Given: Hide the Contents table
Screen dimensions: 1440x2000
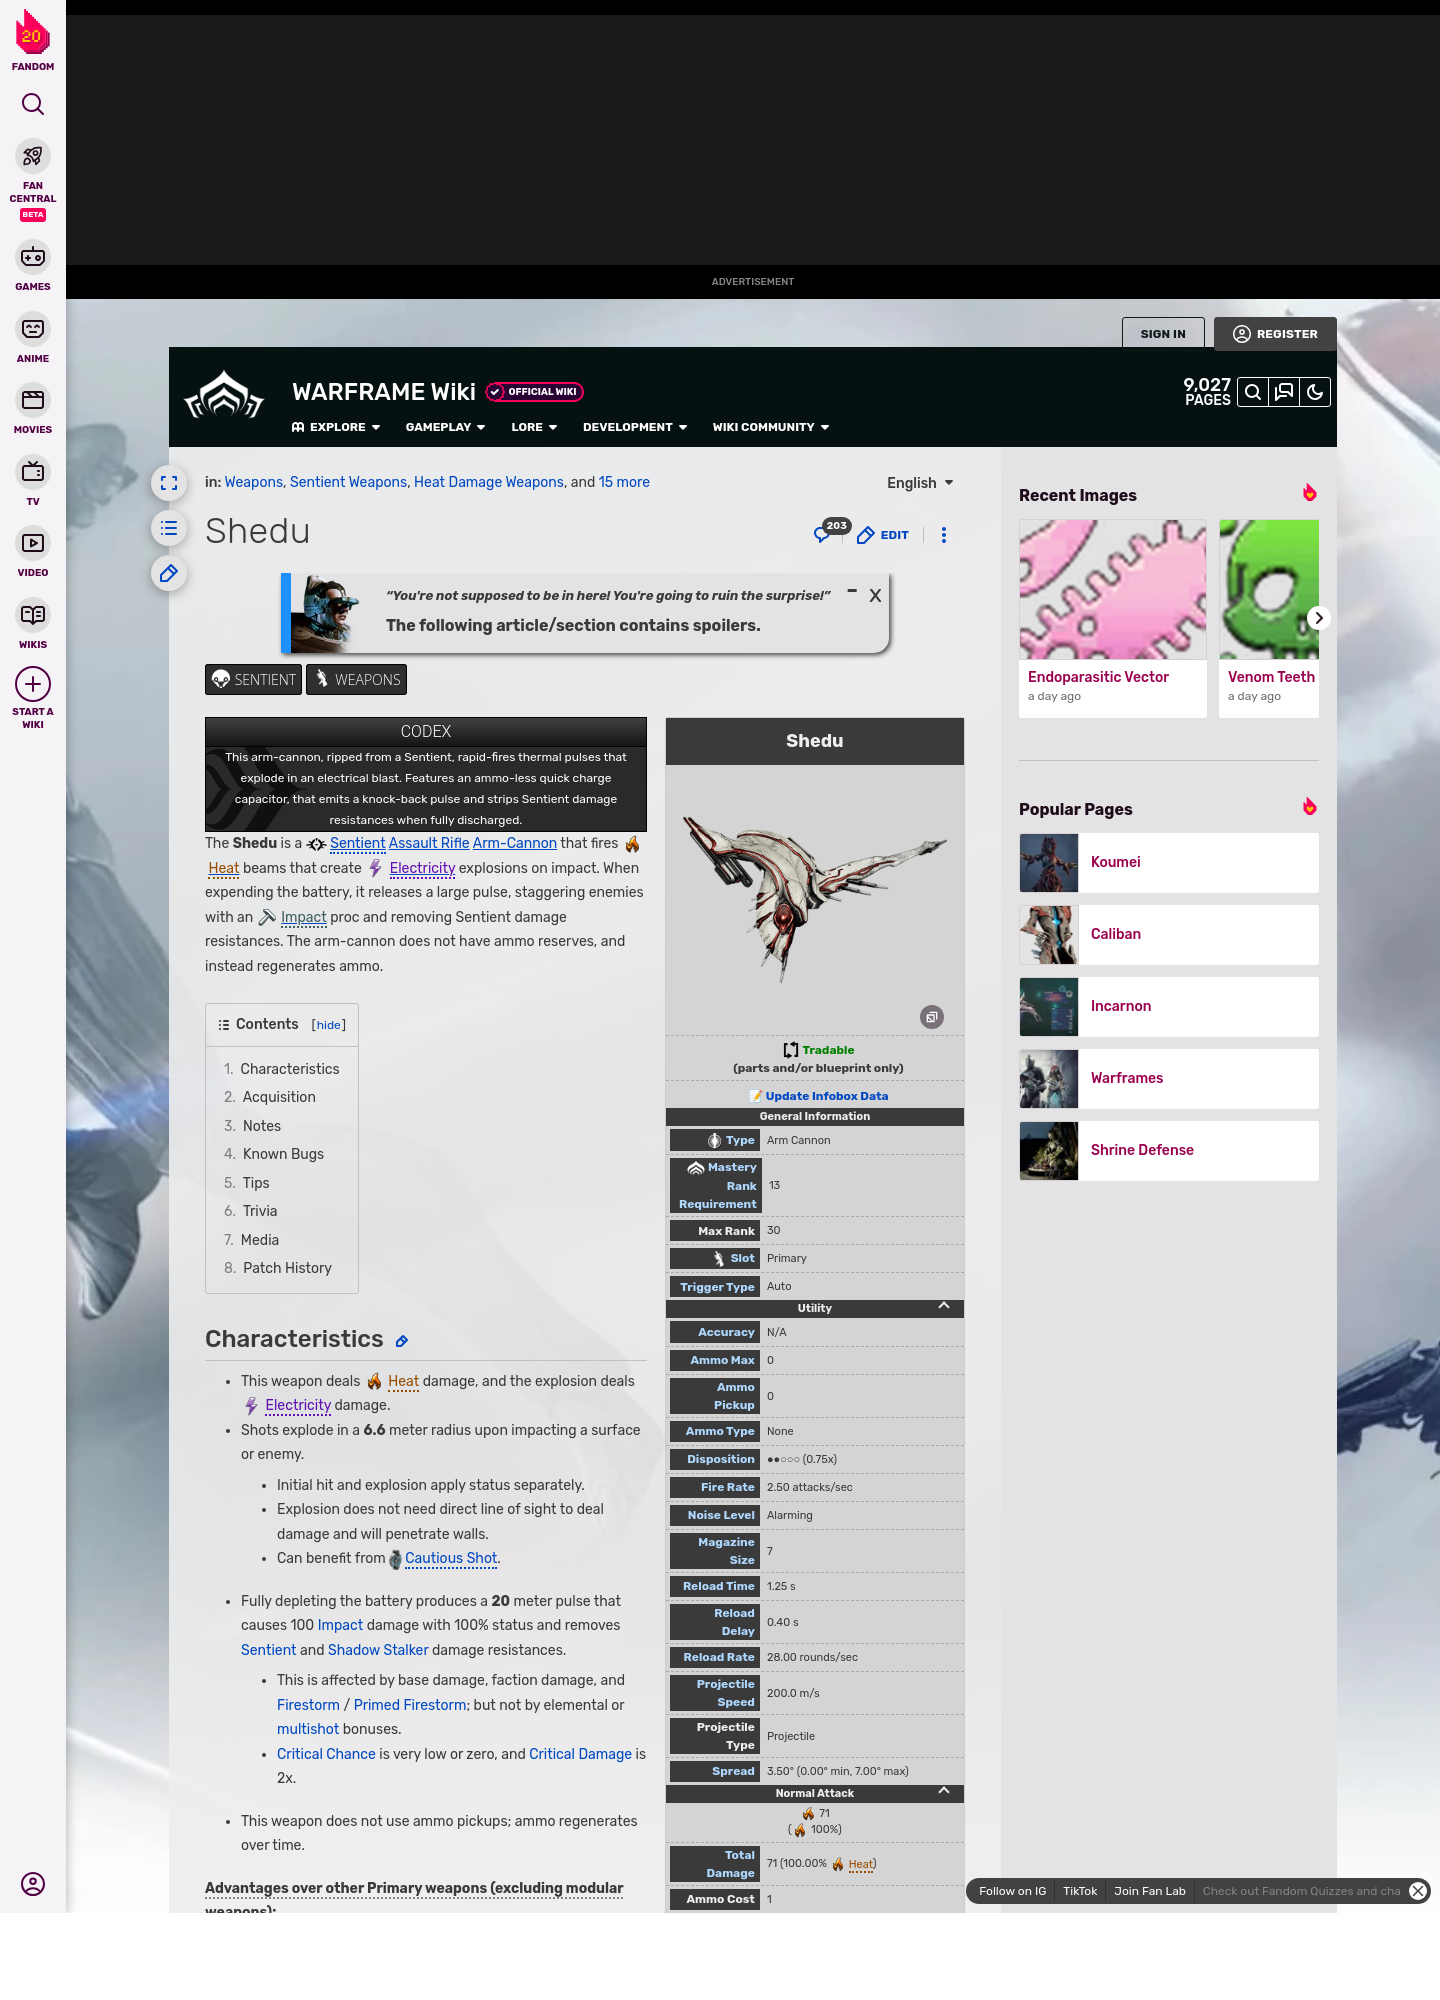Looking at the screenshot, I should click(329, 1025).
